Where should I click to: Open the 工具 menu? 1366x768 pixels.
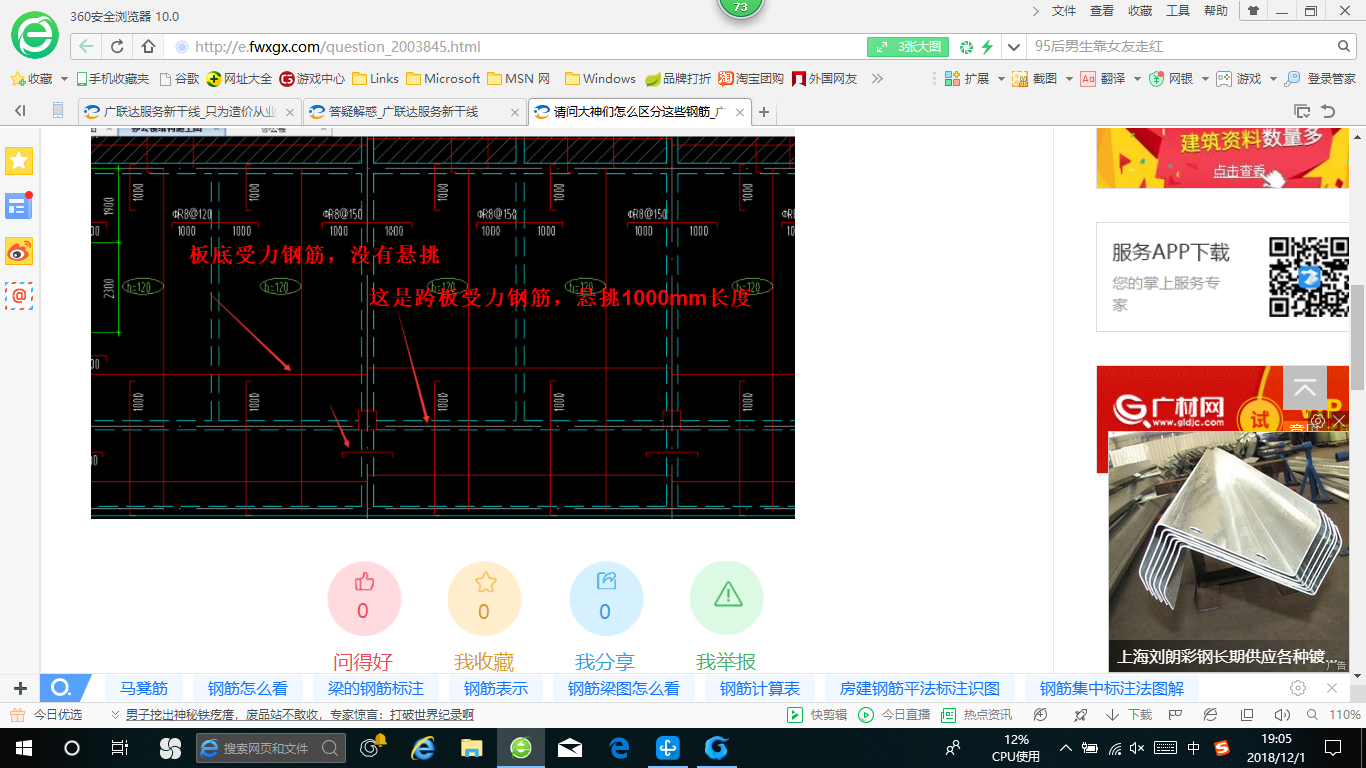click(1178, 11)
